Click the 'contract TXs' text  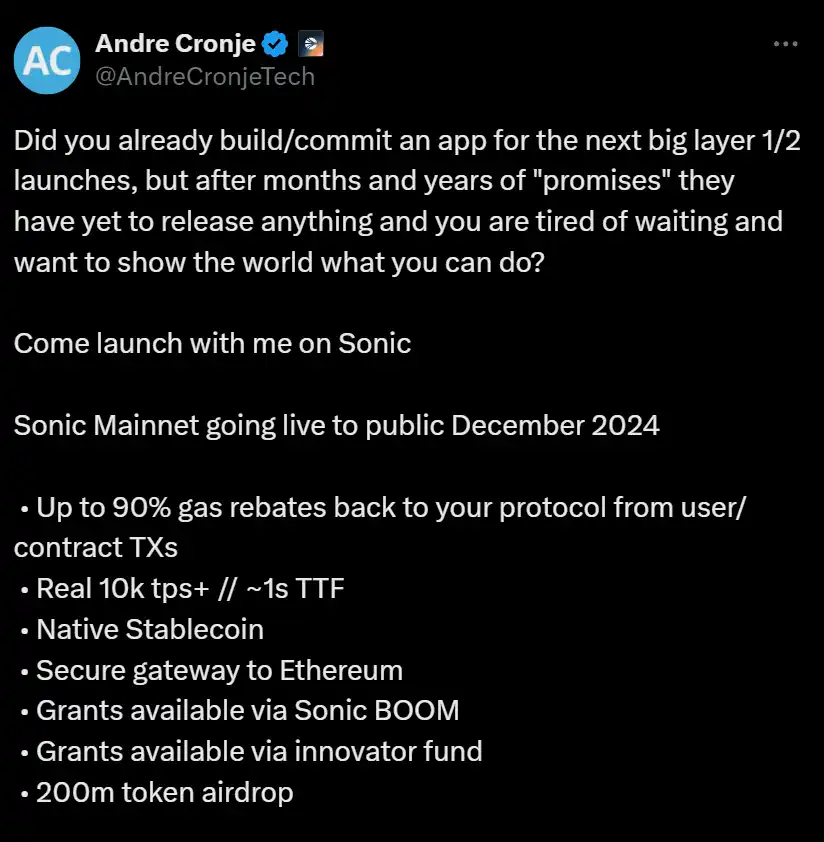tap(96, 548)
